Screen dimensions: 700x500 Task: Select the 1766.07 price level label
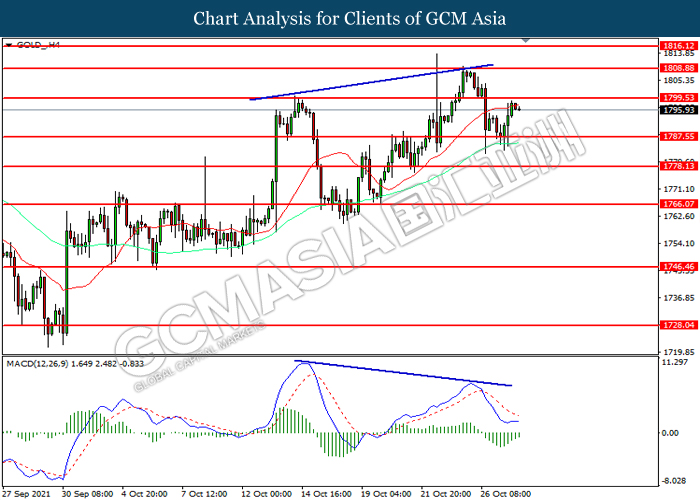click(x=679, y=204)
